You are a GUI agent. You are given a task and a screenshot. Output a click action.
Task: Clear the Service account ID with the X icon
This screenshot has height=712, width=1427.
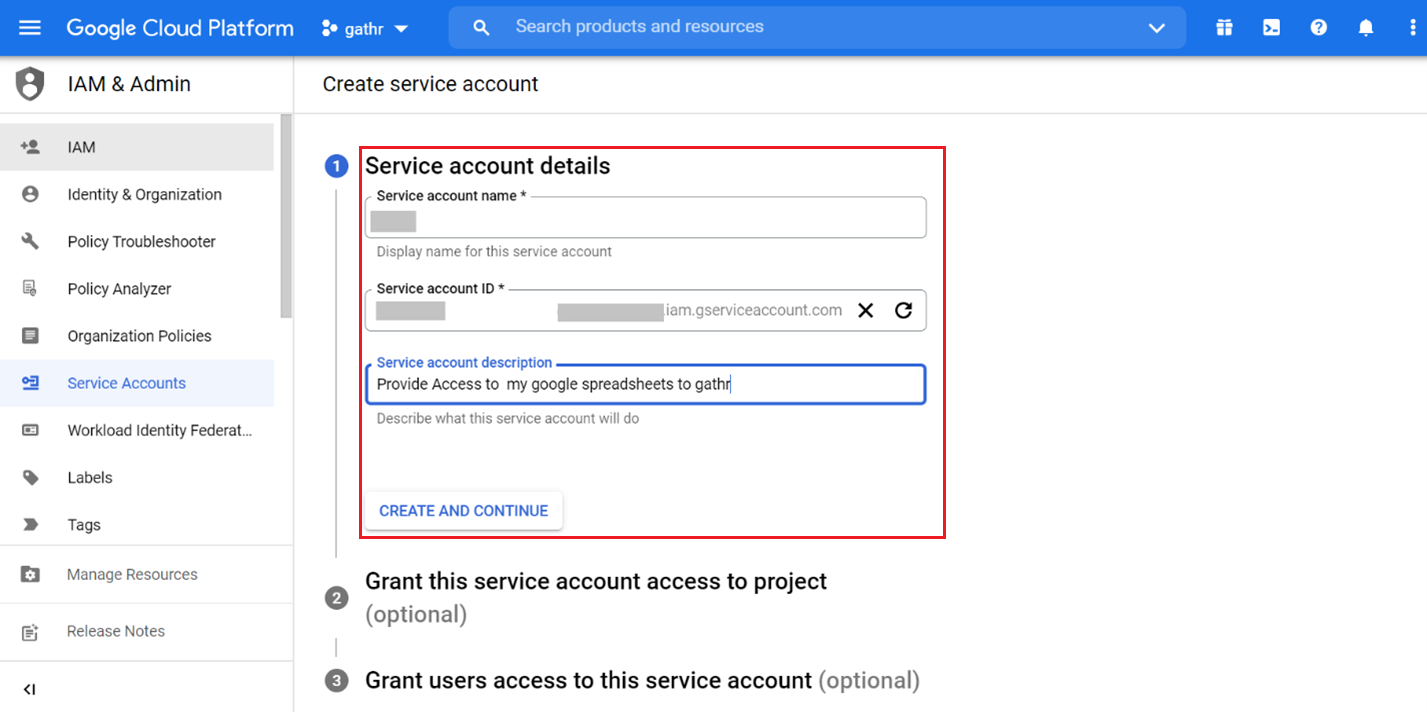[864, 310]
